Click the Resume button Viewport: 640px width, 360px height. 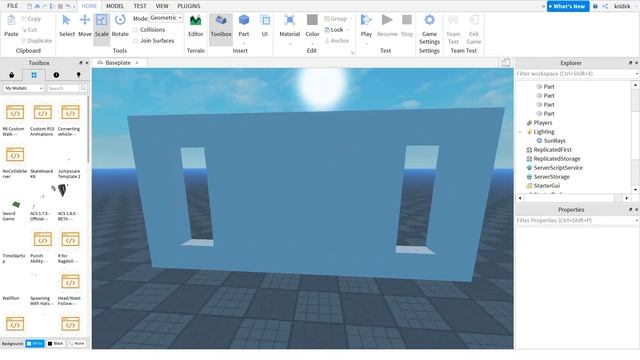coord(387,25)
